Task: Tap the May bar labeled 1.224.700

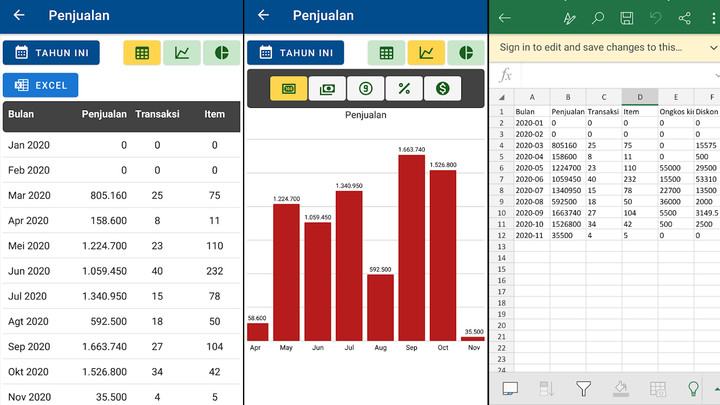Action: [286, 272]
